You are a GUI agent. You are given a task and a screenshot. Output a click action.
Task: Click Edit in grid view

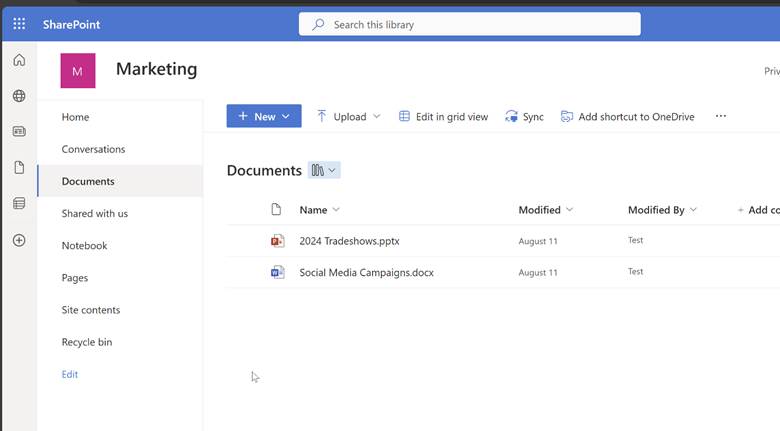443,116
